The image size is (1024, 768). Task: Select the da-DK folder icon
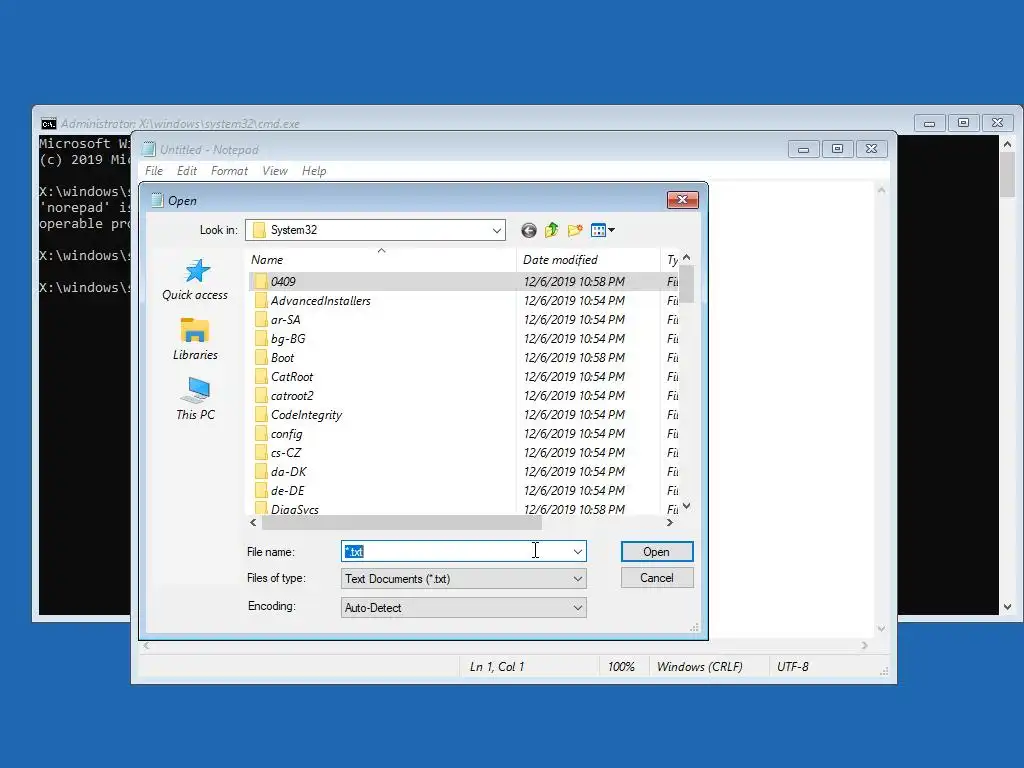[261, 471]
